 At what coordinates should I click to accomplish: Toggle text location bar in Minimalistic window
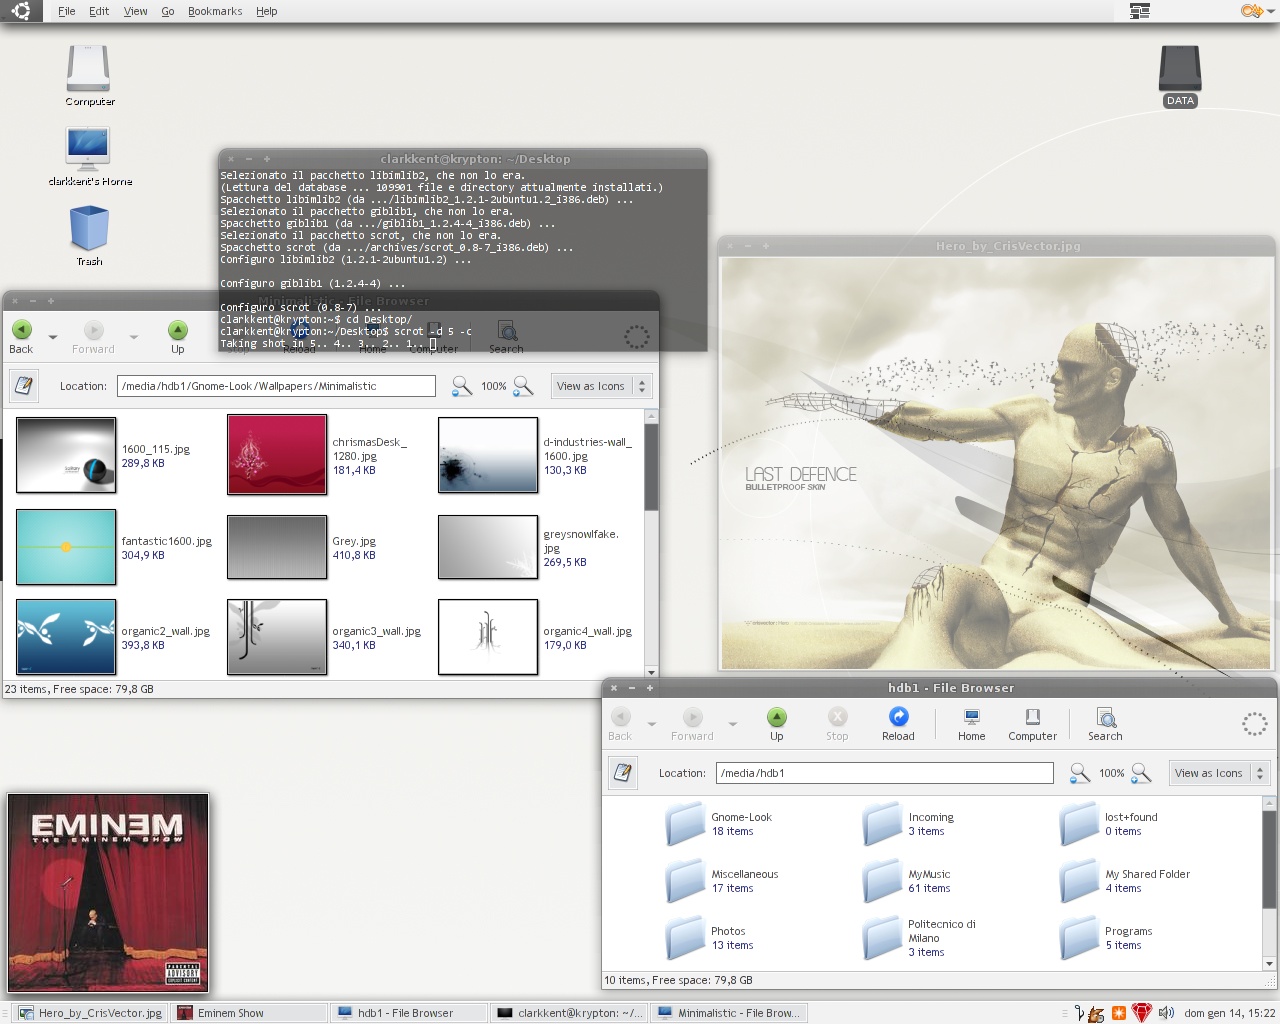(23, 385)
